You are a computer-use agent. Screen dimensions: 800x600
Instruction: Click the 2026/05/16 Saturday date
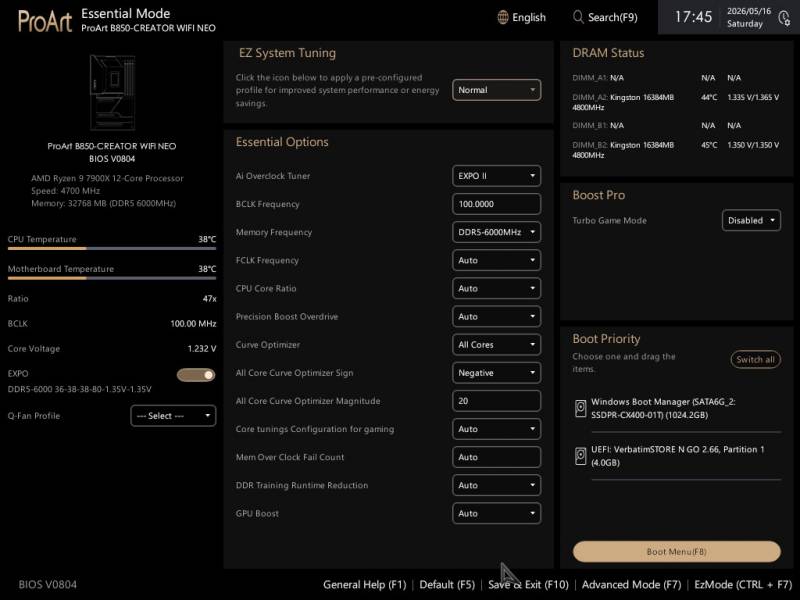click(x=748, y=17)
